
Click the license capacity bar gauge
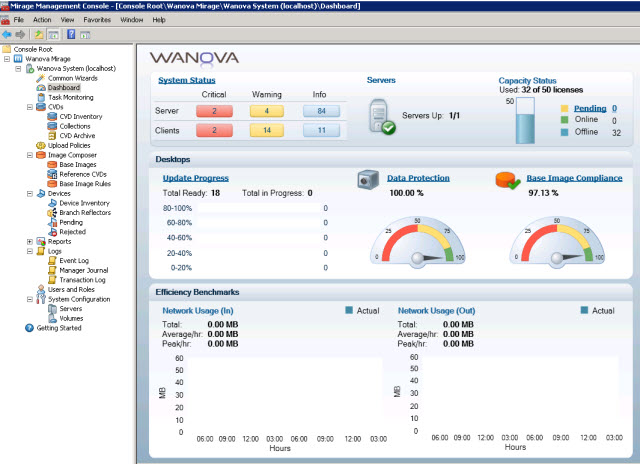525,120
